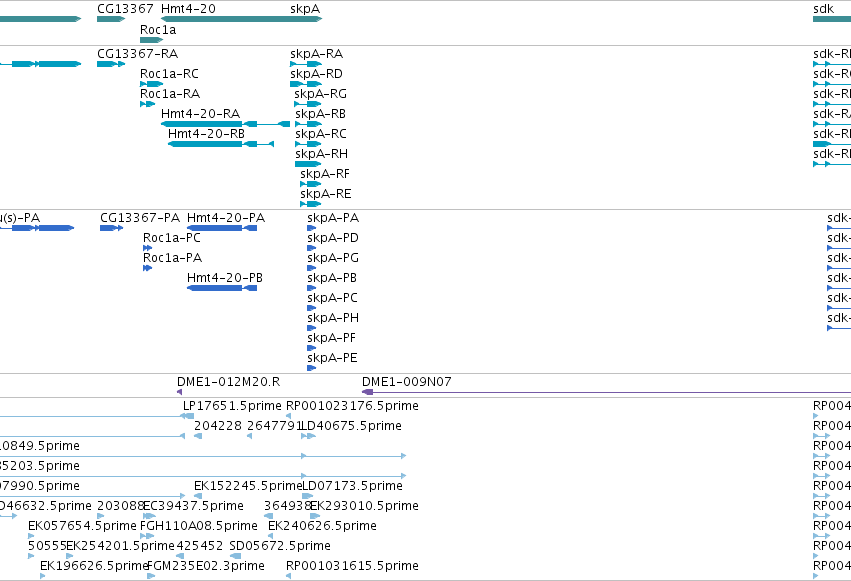Select protein skpA-PC

click(332, 298)
